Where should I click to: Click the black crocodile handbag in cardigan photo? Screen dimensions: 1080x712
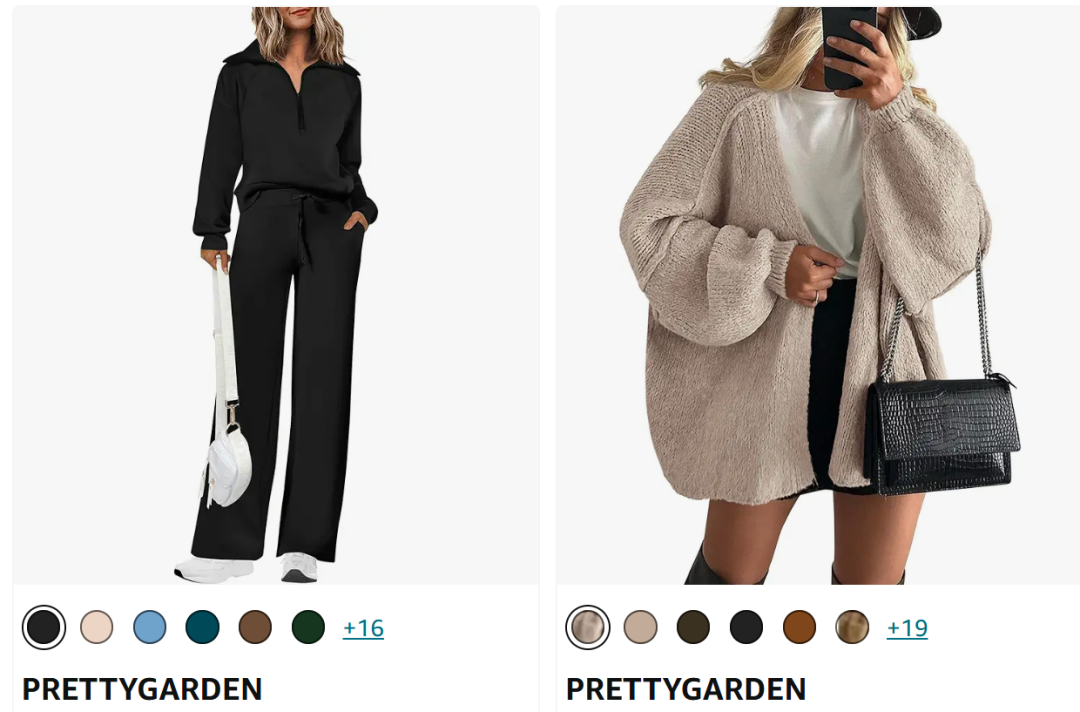coord(942,434)
